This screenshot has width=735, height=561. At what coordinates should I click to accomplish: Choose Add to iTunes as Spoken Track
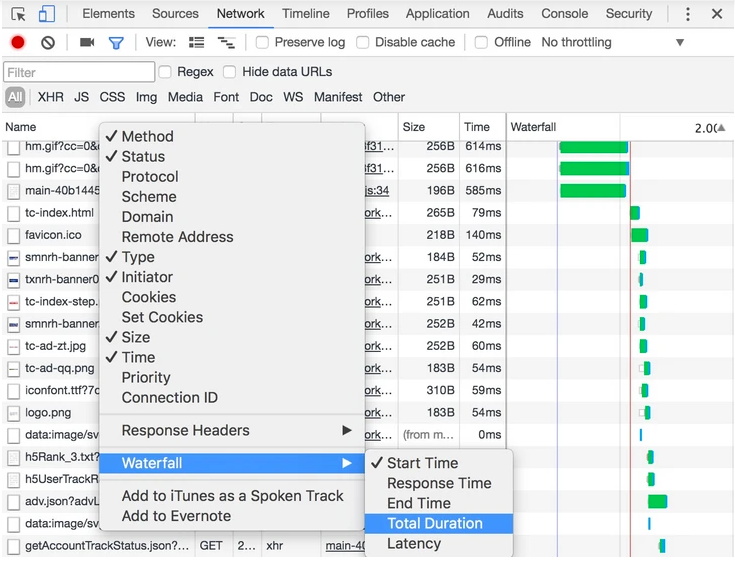232,496
